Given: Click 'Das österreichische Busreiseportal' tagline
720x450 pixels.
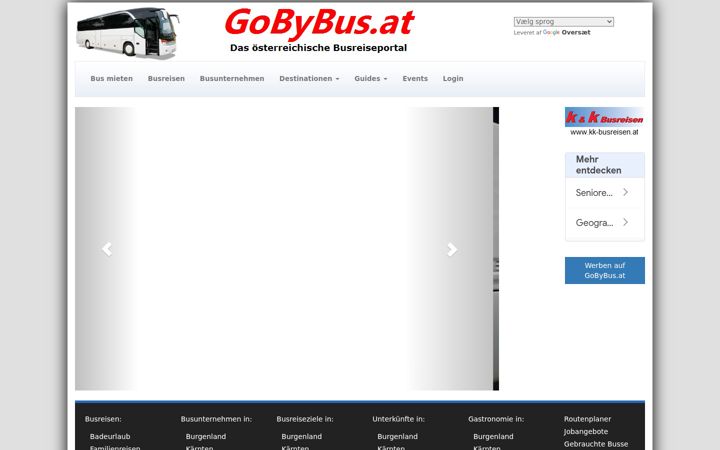Looking at the screenshot, I should click(318, 48).
